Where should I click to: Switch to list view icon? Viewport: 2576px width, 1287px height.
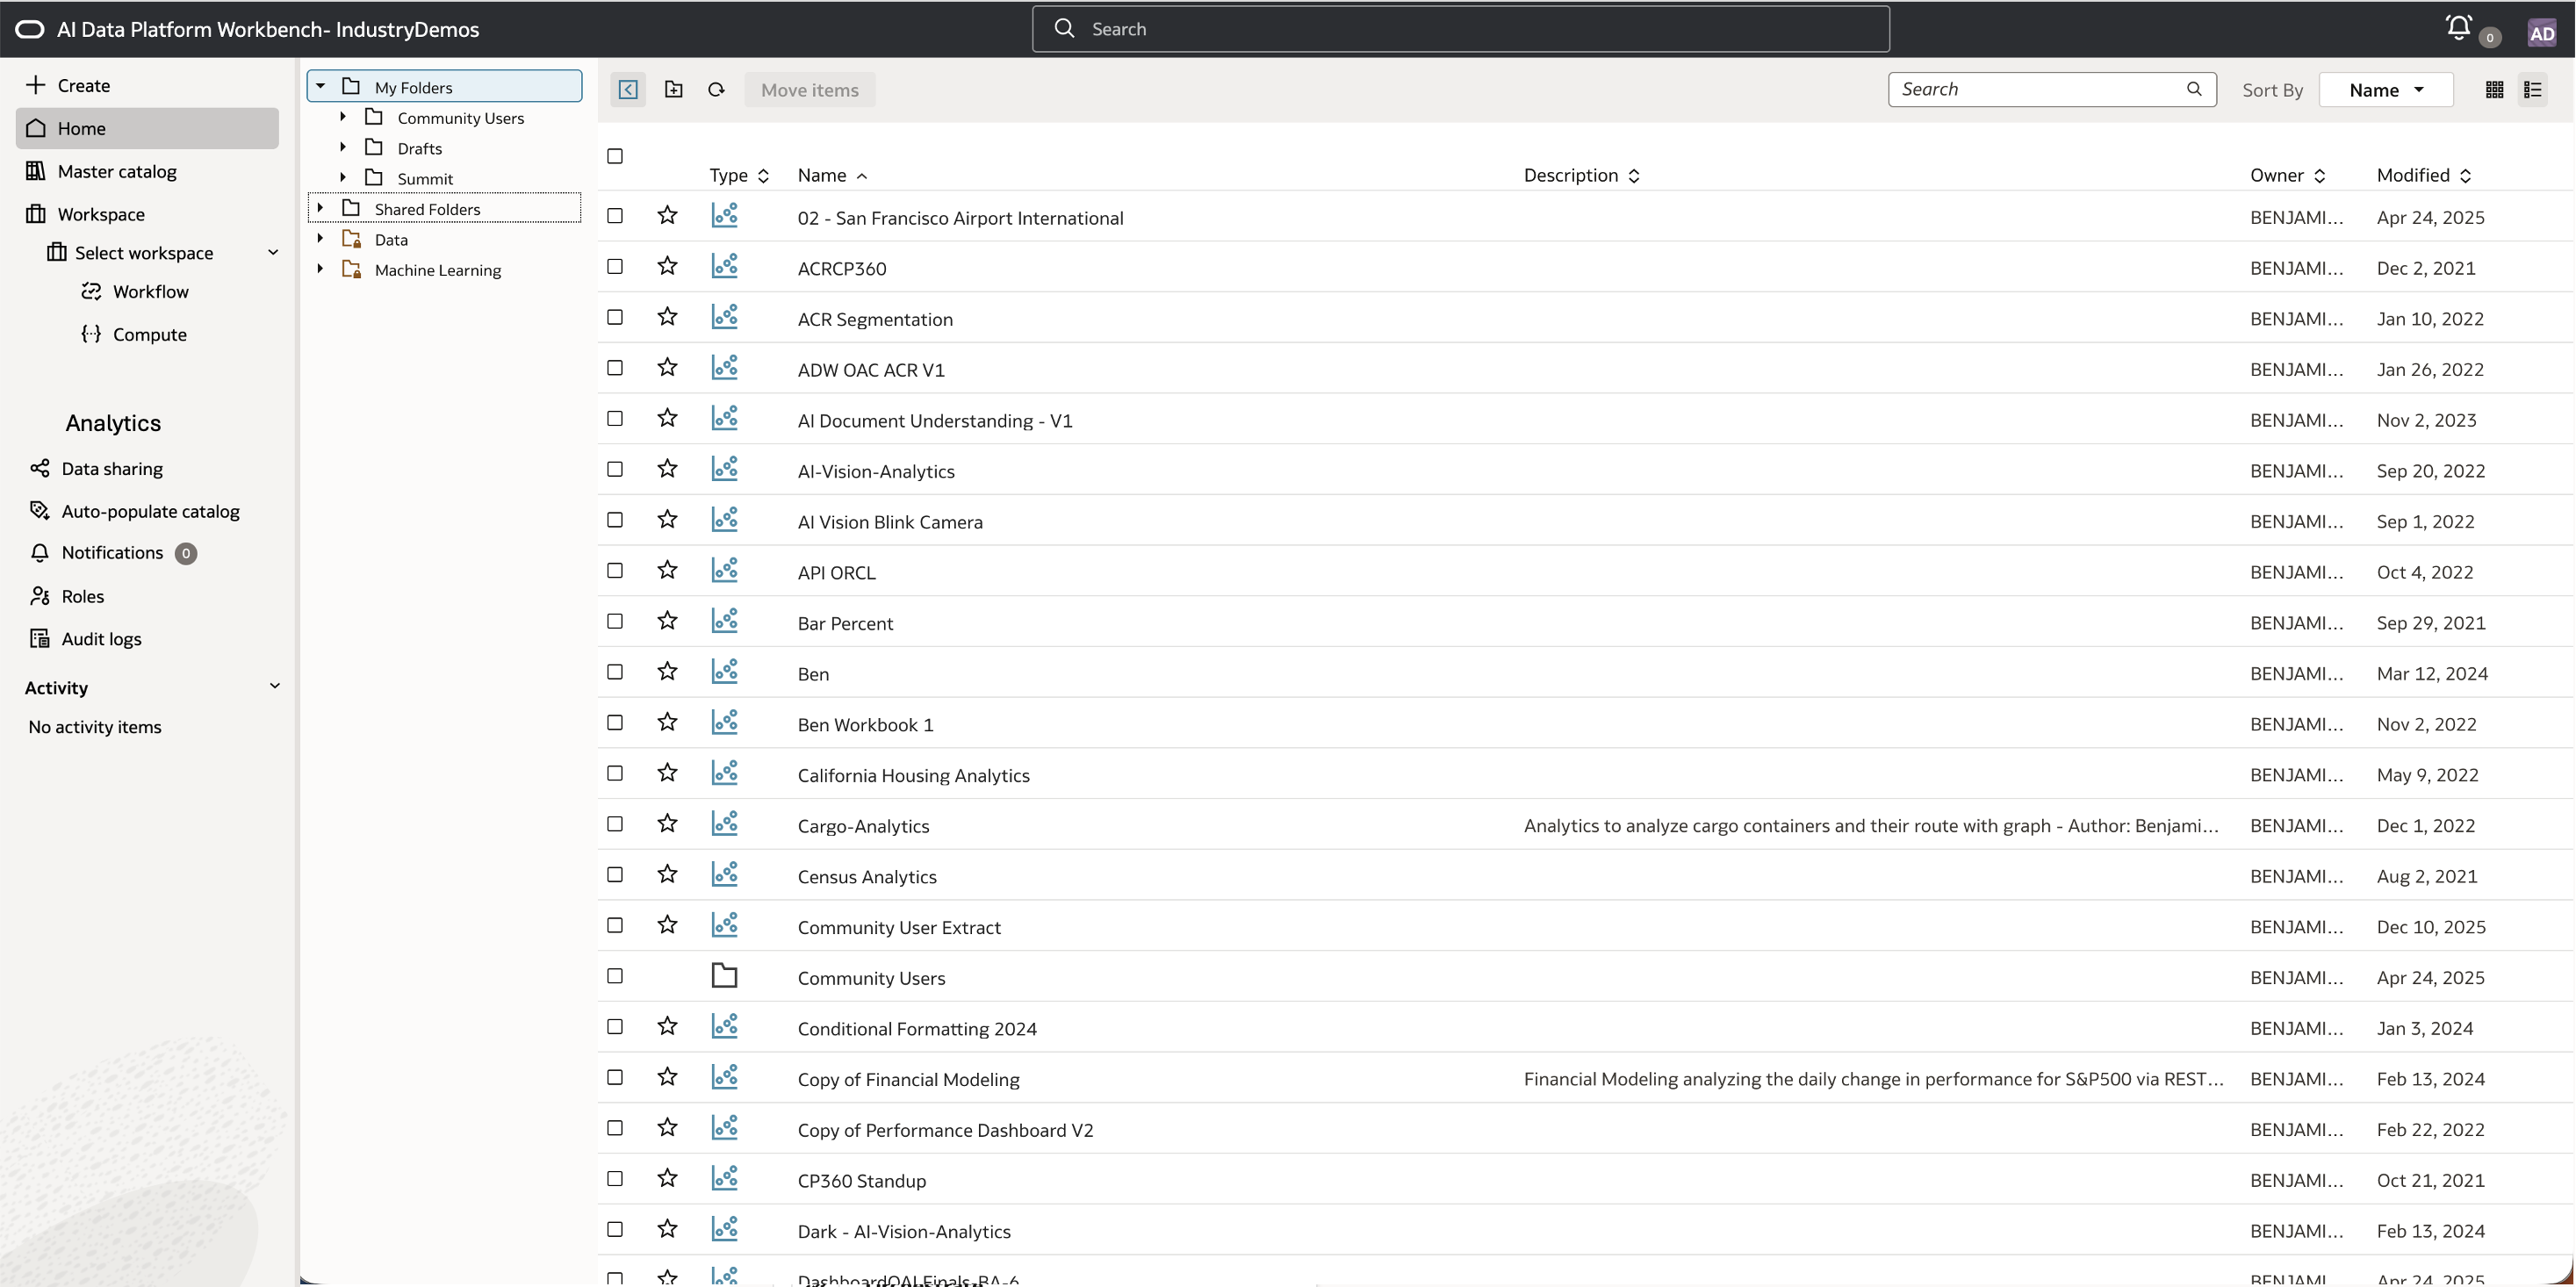point(2533,90)
